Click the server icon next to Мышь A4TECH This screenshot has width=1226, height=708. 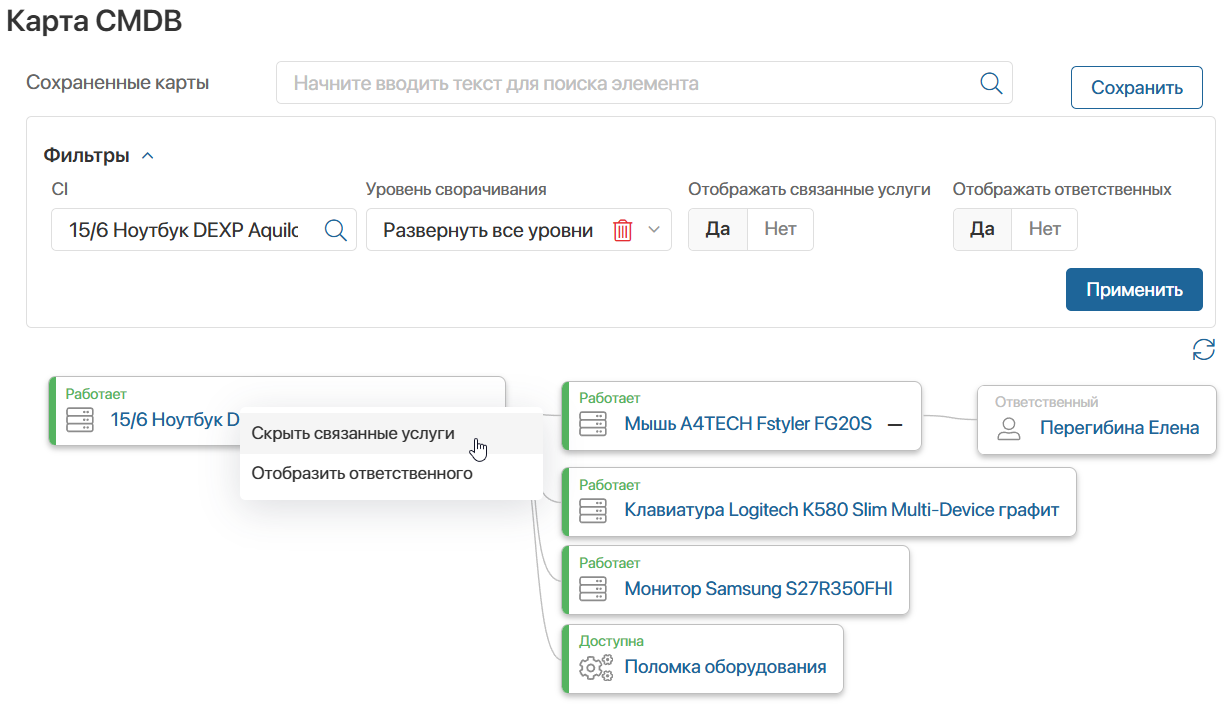click(593, 424)
